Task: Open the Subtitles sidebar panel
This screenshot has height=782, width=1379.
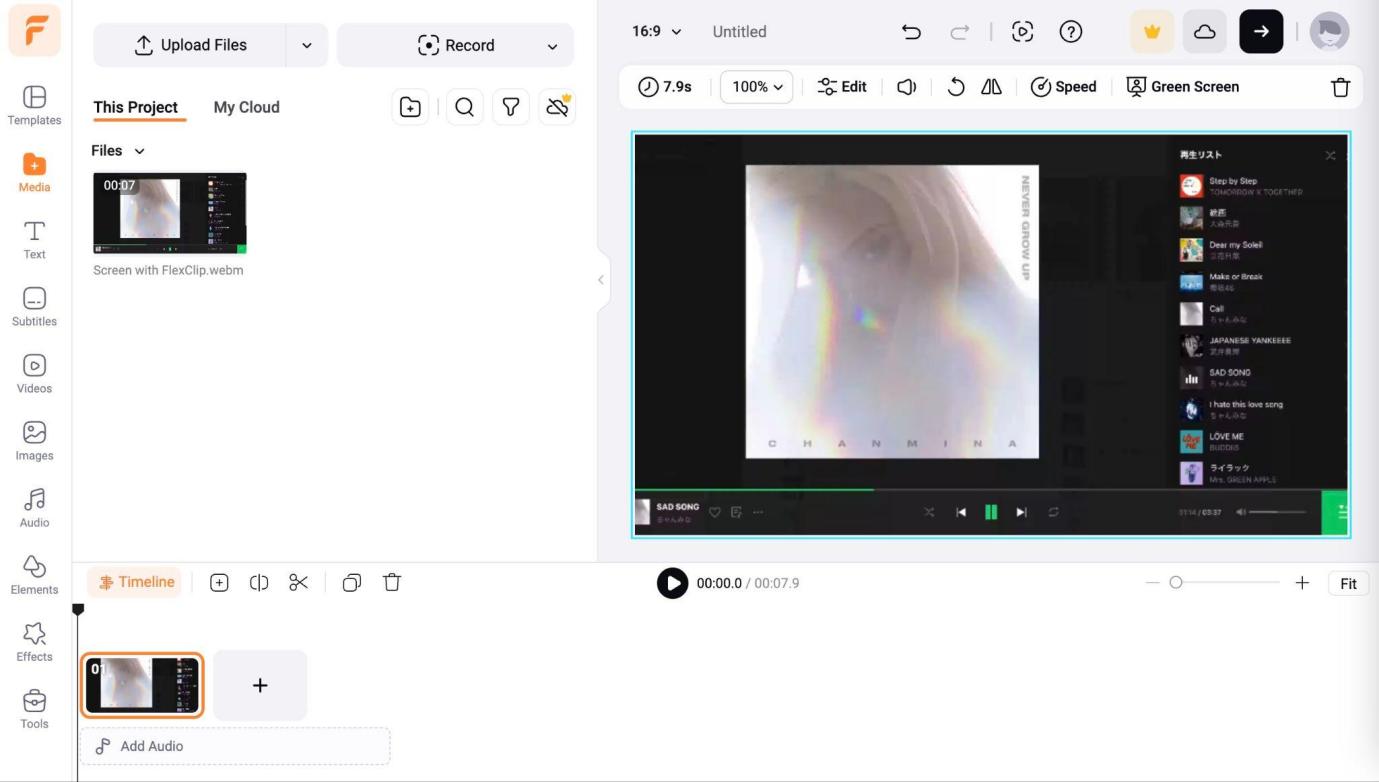Action: 34,307
